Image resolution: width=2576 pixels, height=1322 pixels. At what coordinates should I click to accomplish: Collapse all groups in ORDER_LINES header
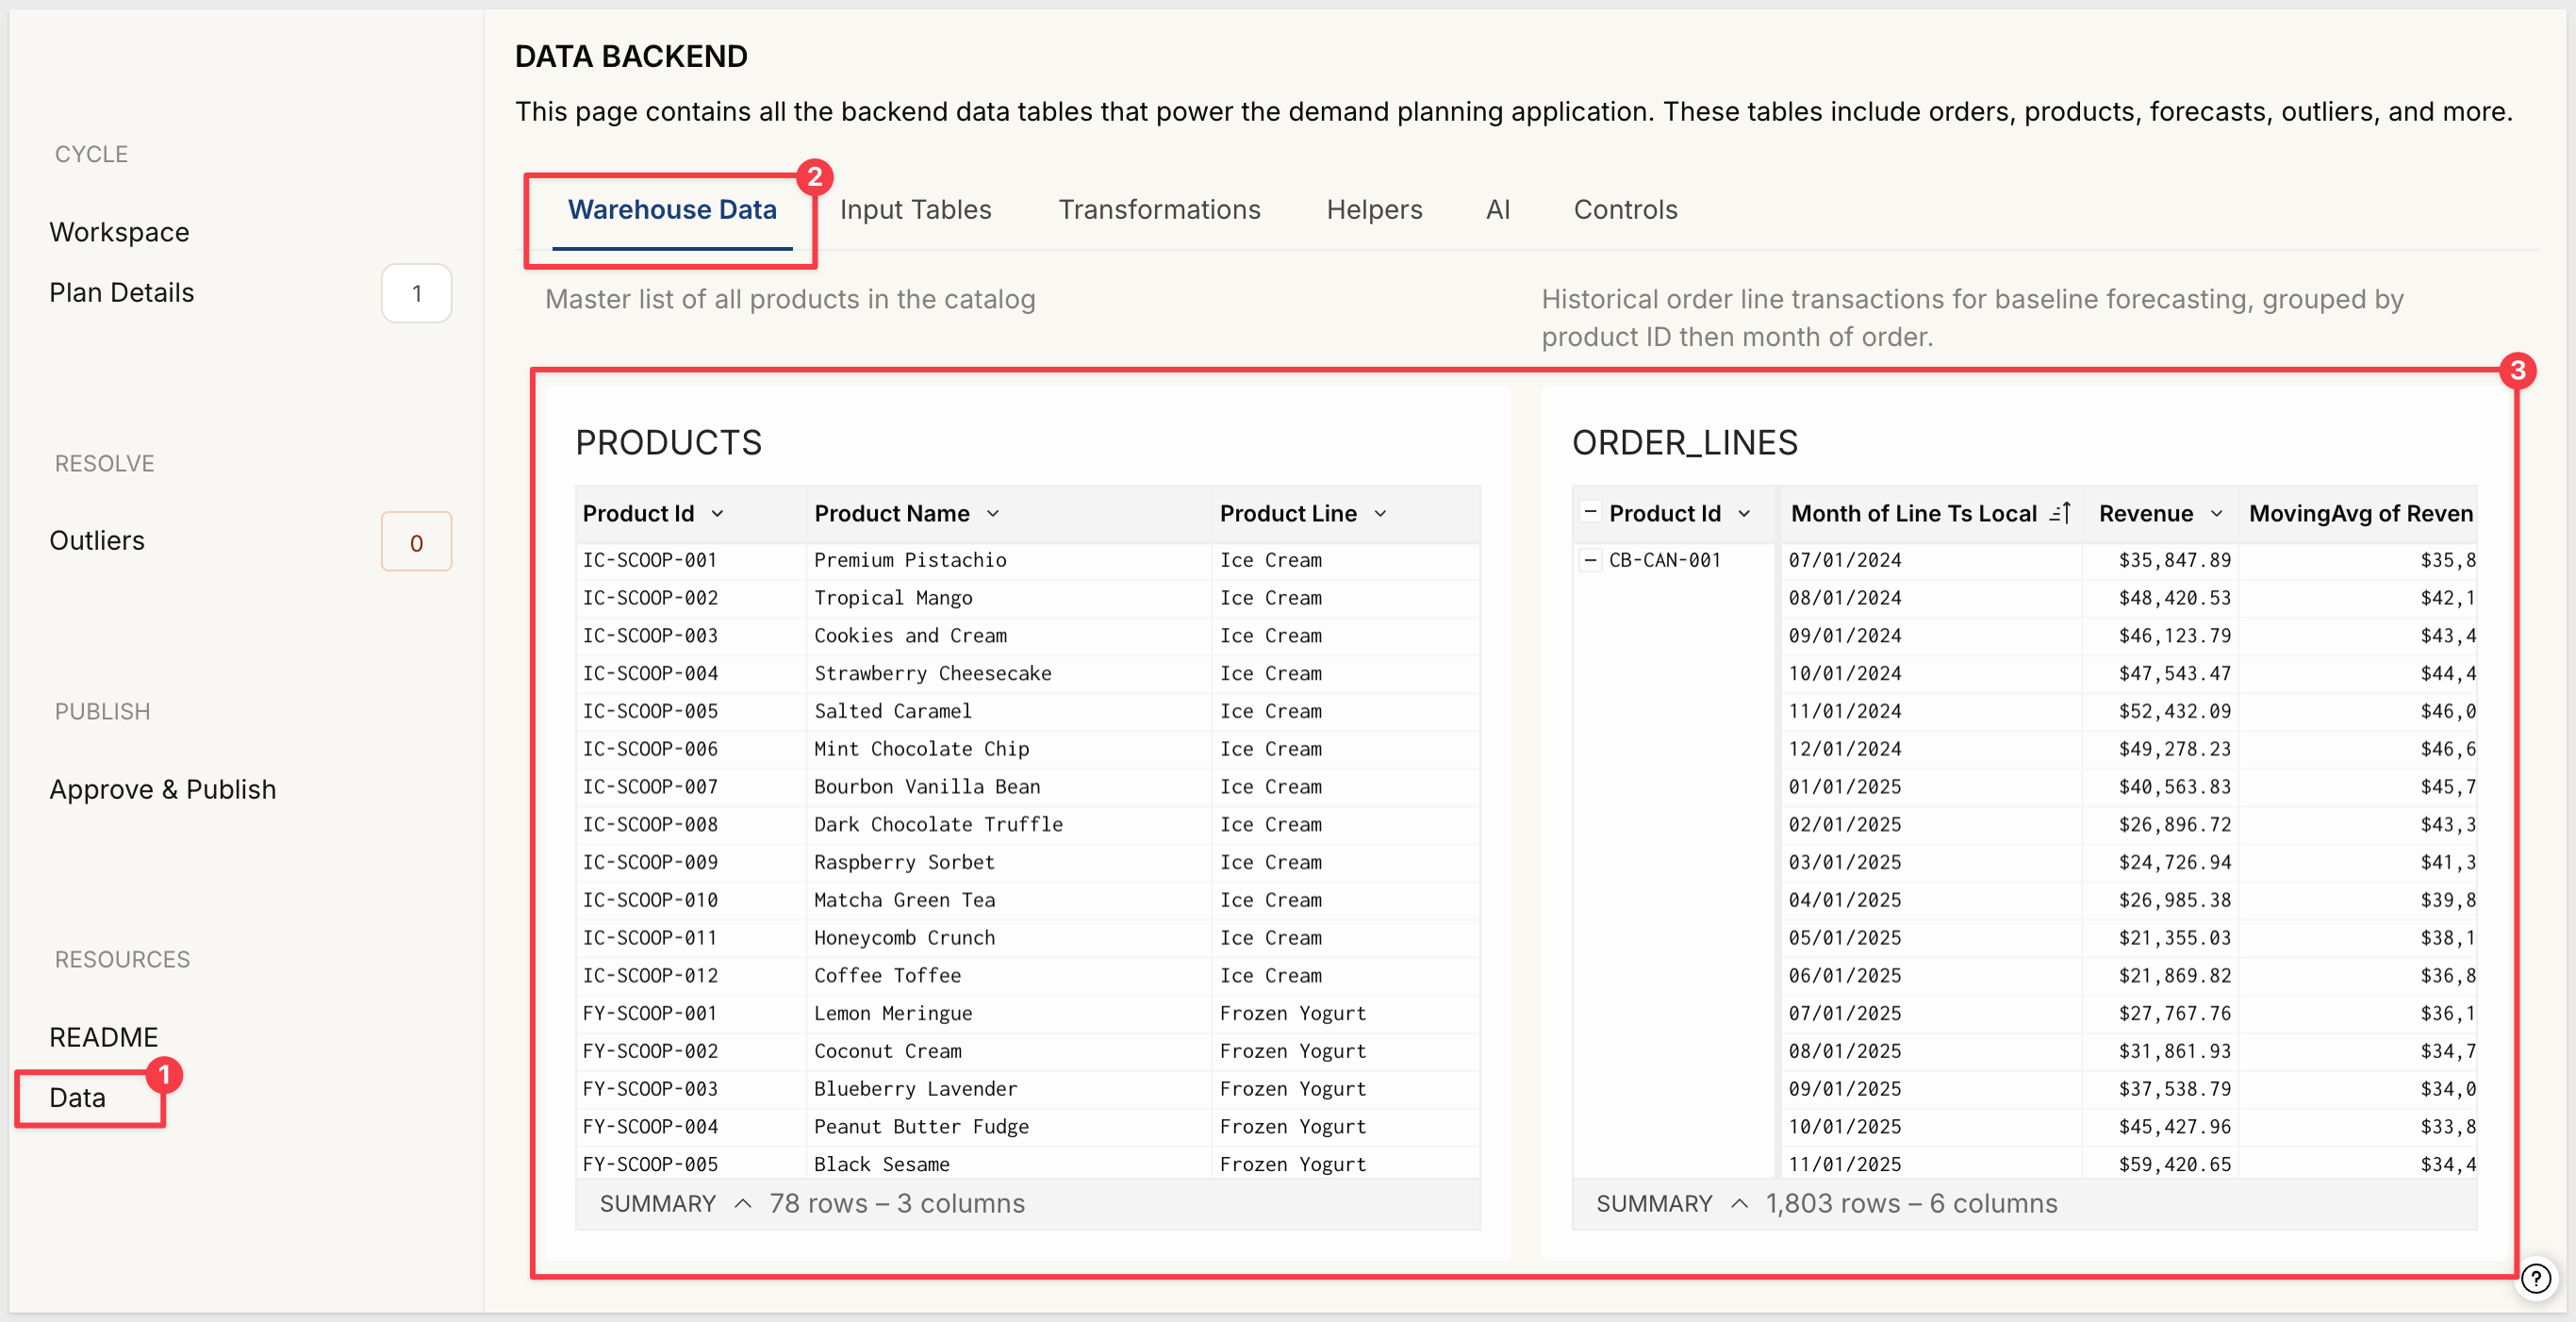coord(1590,511)
